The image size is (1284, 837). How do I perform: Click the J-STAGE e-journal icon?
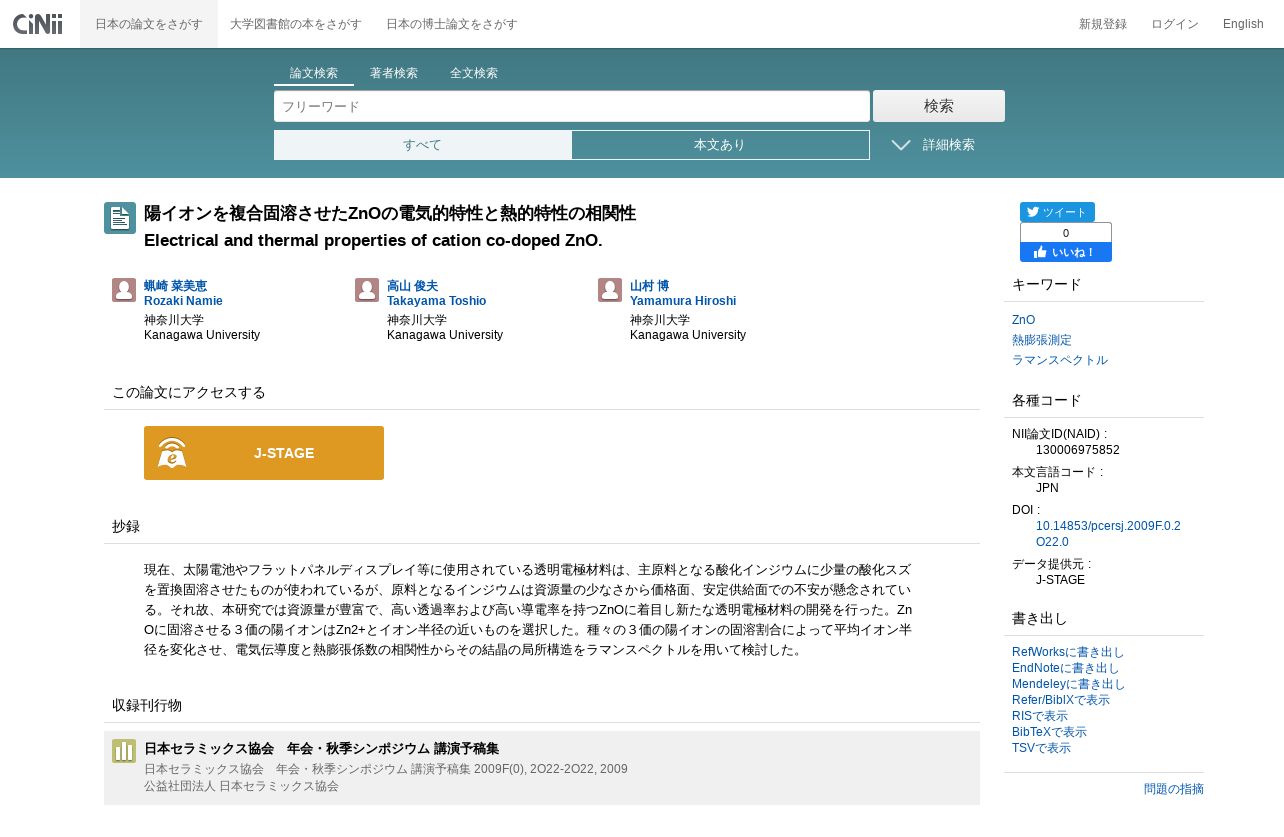click(172, 453)
